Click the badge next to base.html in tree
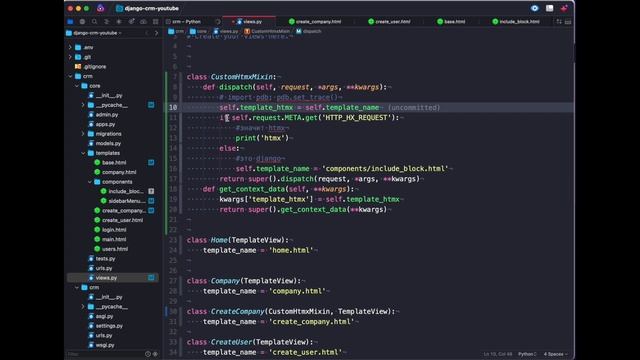 [151, 162]
